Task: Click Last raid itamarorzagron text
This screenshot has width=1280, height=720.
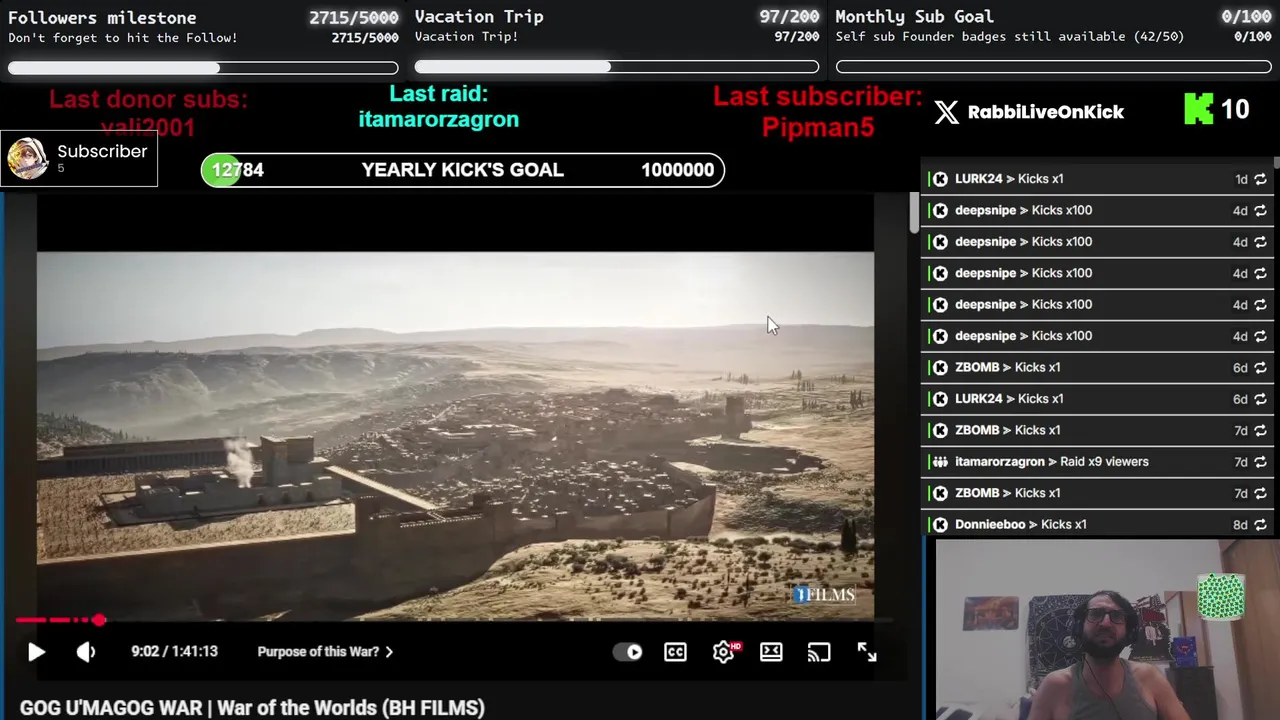Action: 438,106
